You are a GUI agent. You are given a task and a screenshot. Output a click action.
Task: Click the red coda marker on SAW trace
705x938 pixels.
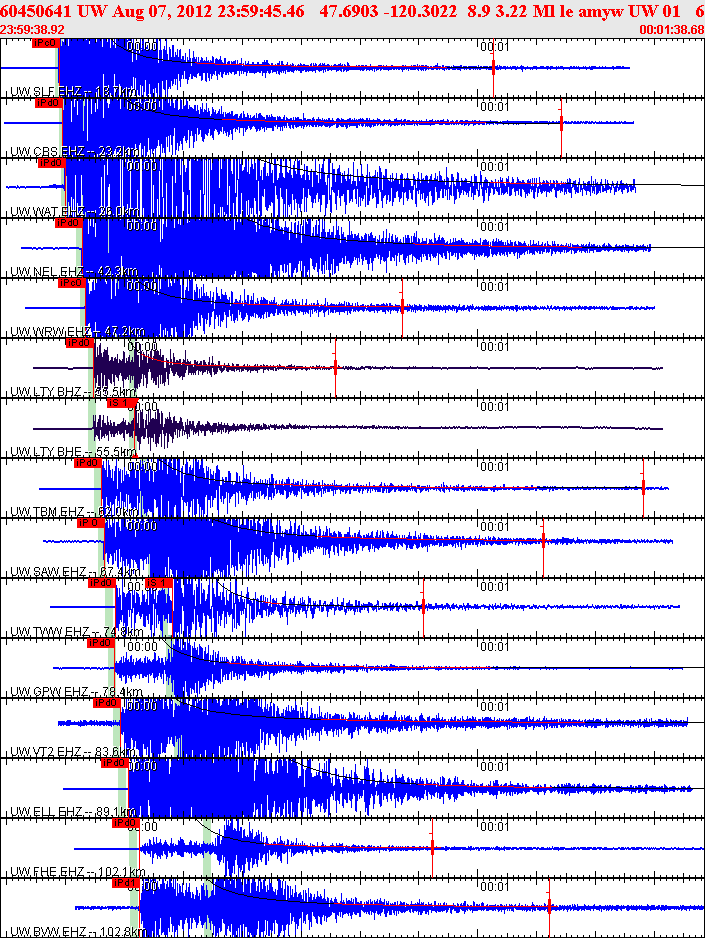pos(543,540)
